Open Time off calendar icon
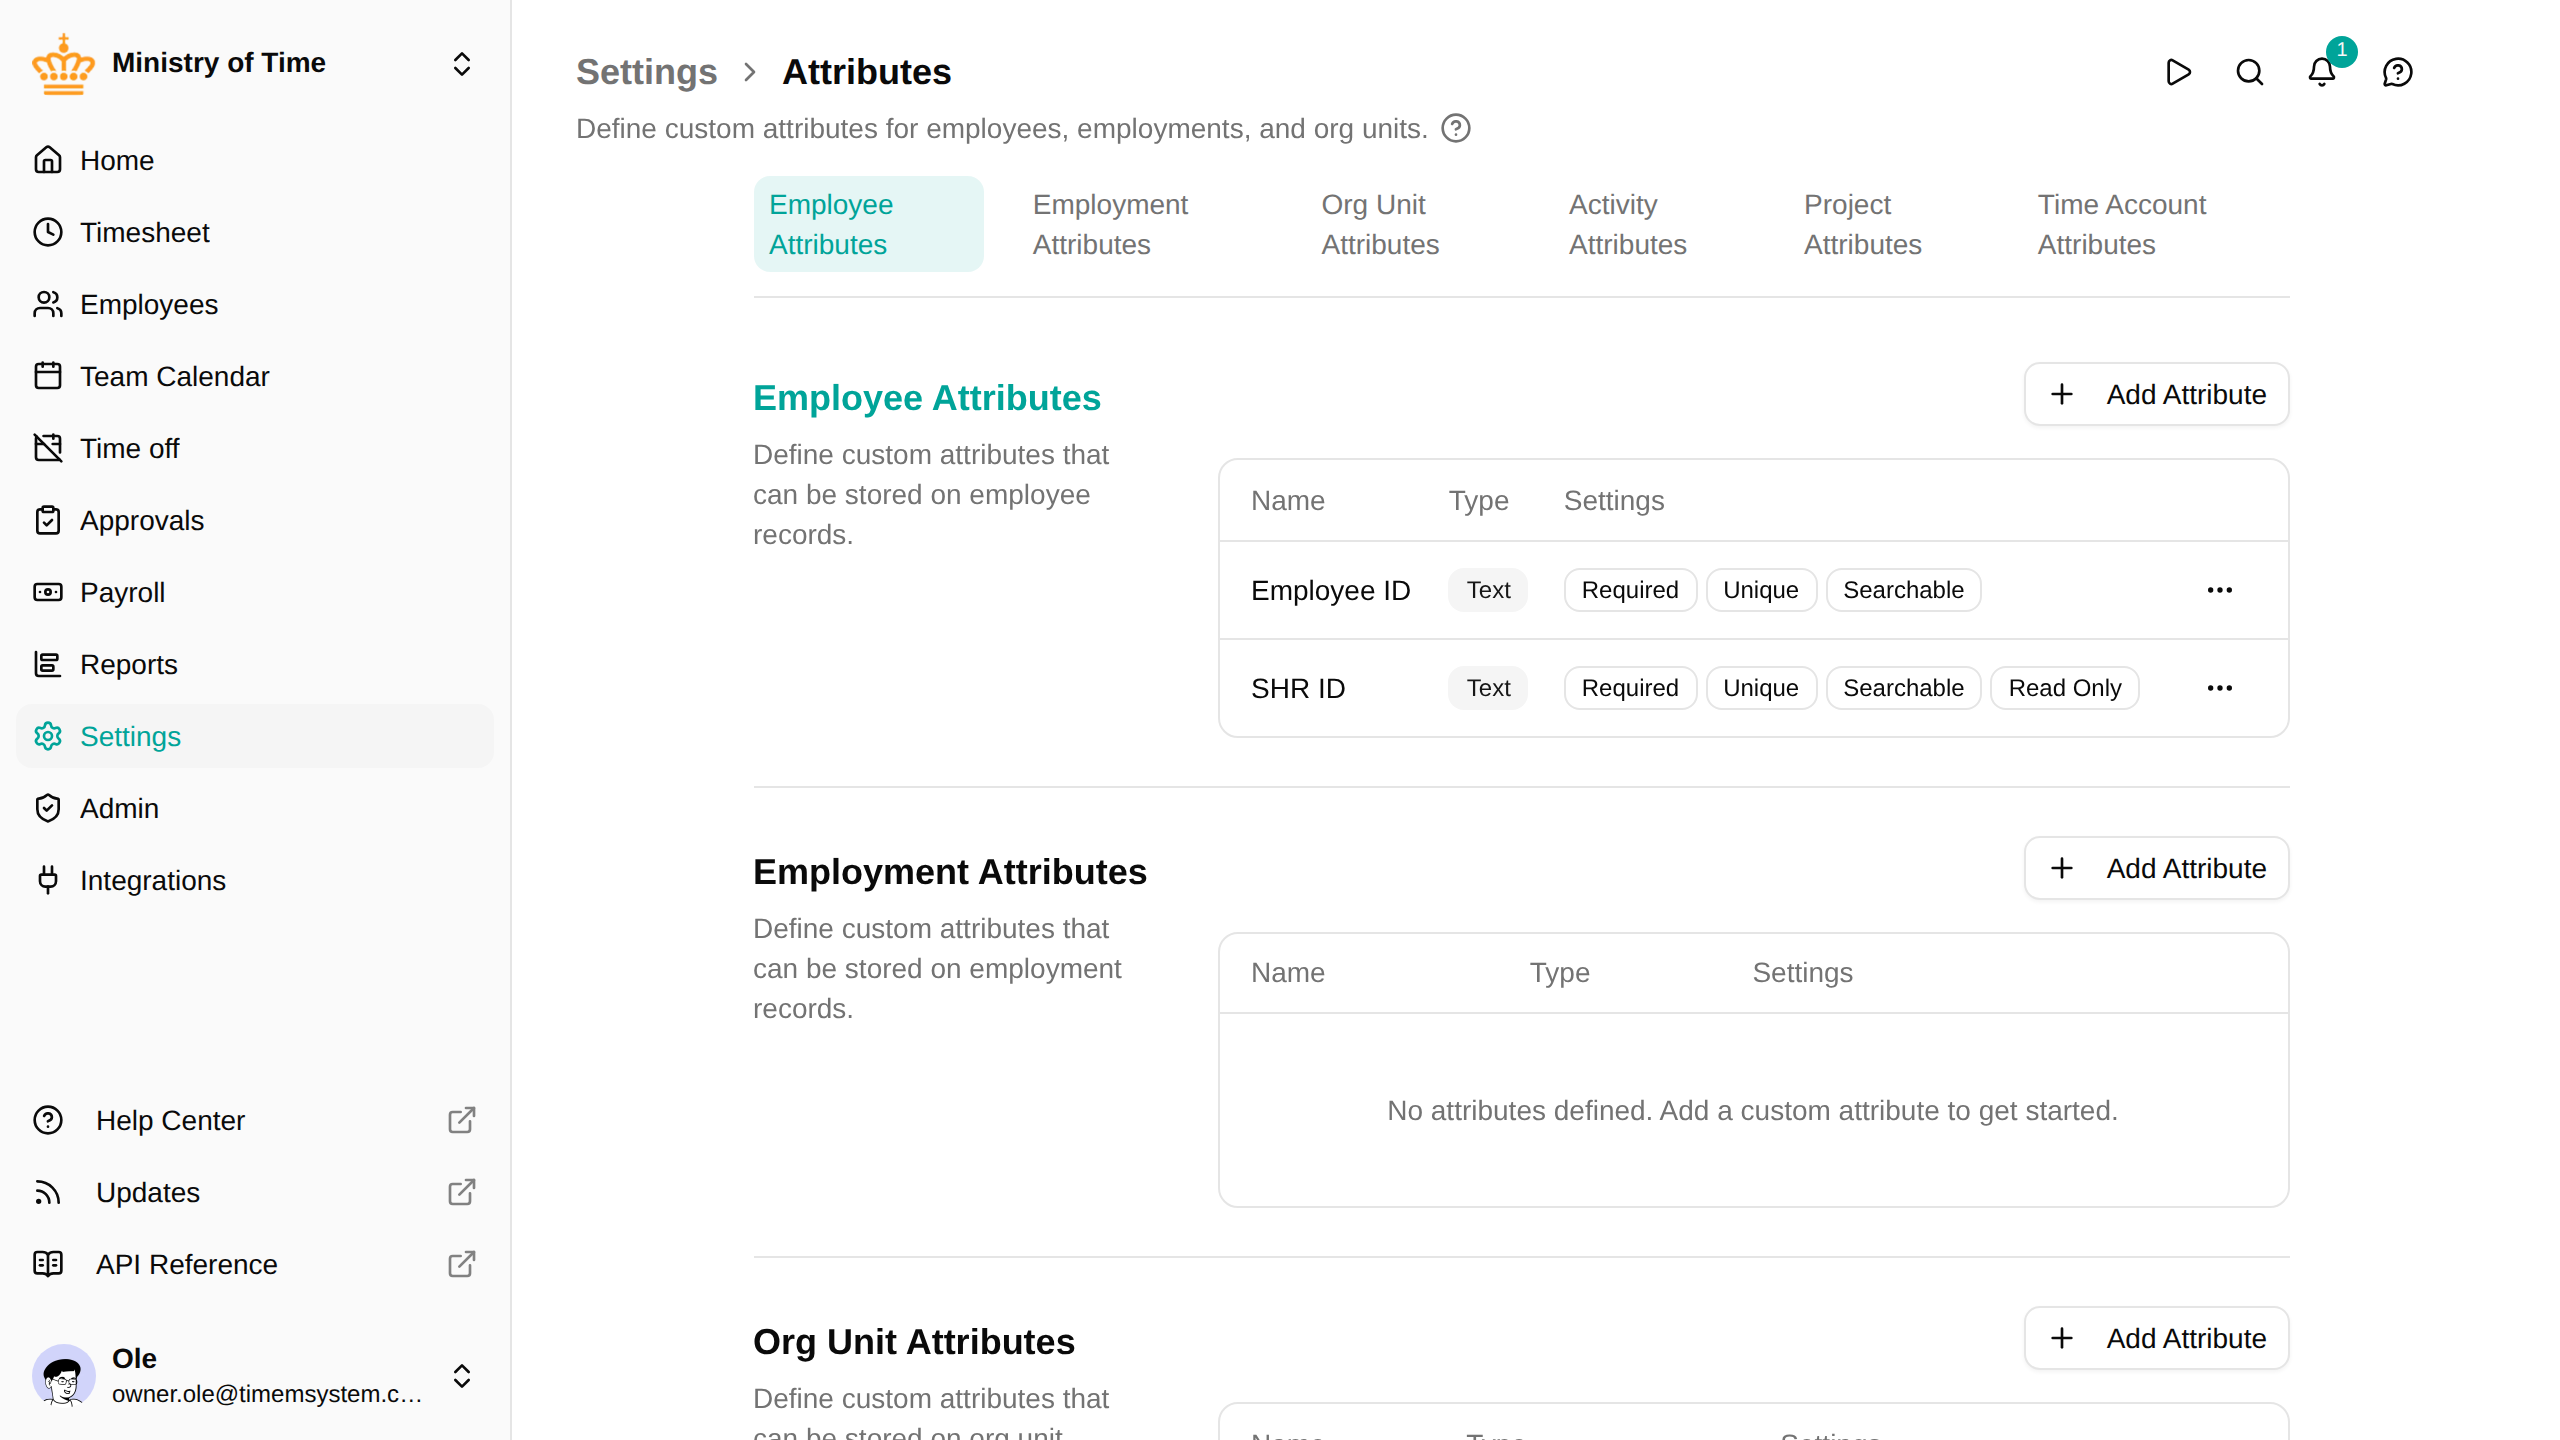 pos(48,448)
